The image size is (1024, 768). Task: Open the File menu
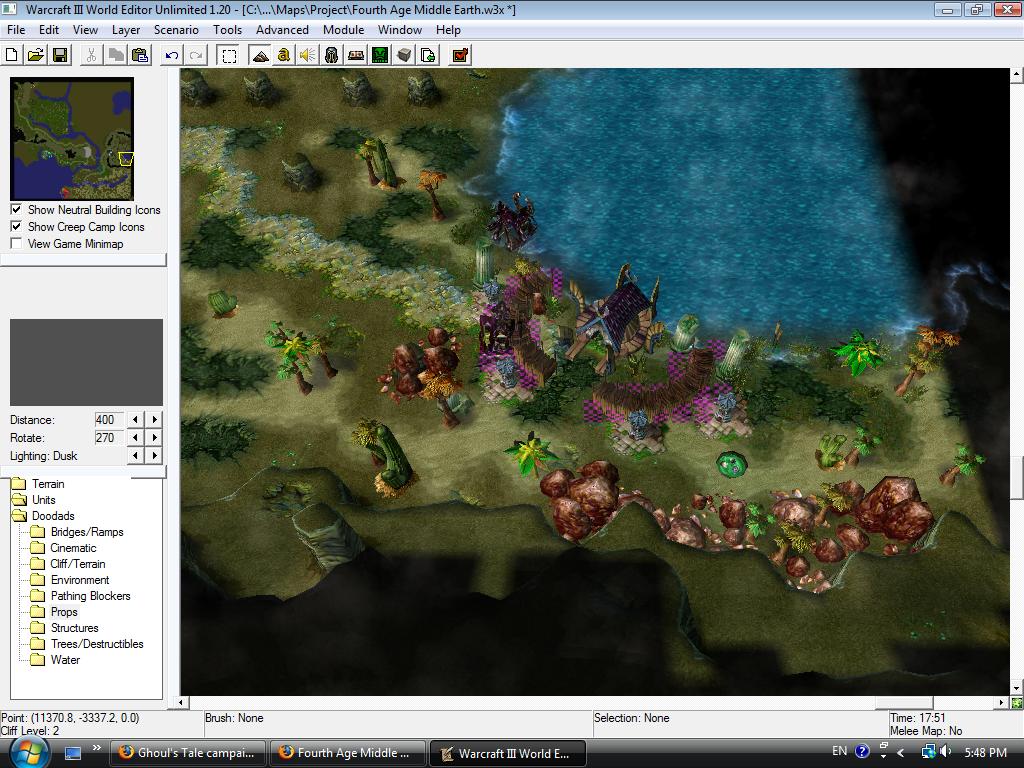tap(16, 30)
